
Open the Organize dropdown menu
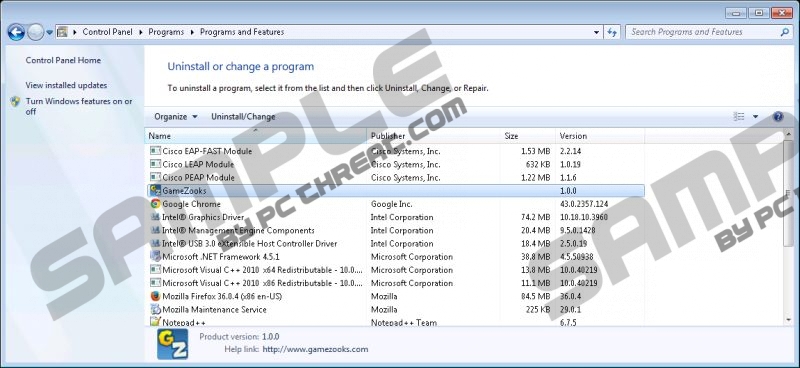176,117
